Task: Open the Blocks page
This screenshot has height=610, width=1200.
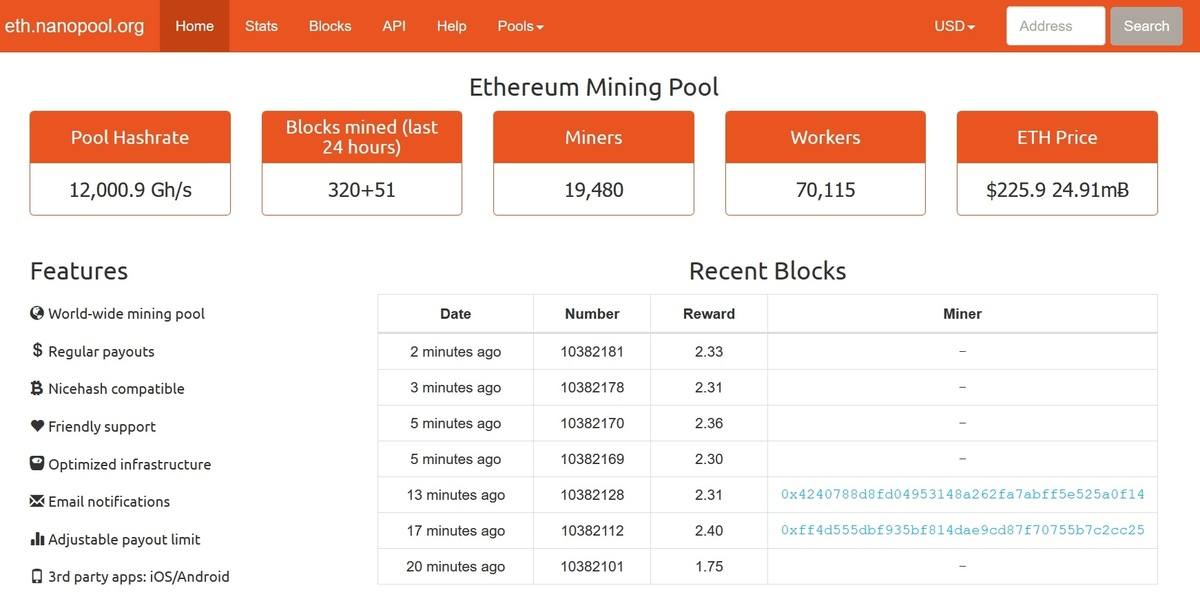Action: click(330, 26)
